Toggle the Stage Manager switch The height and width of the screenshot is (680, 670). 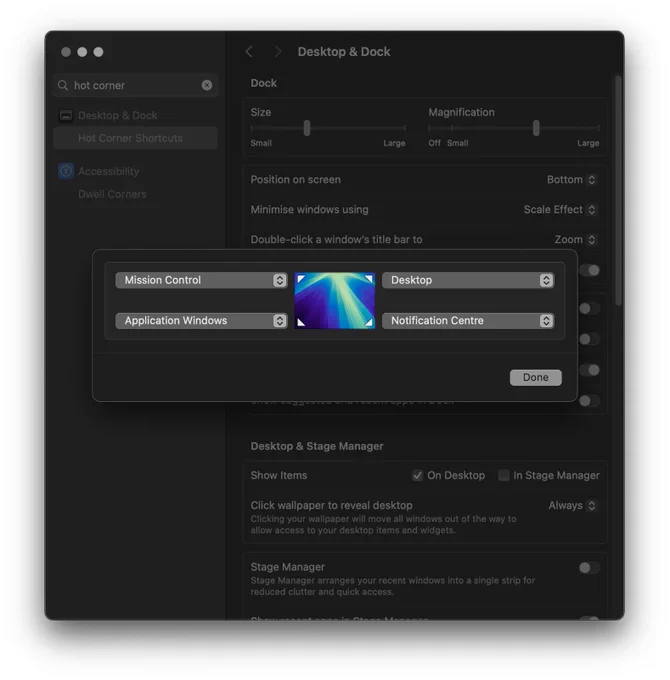(589, 568)
